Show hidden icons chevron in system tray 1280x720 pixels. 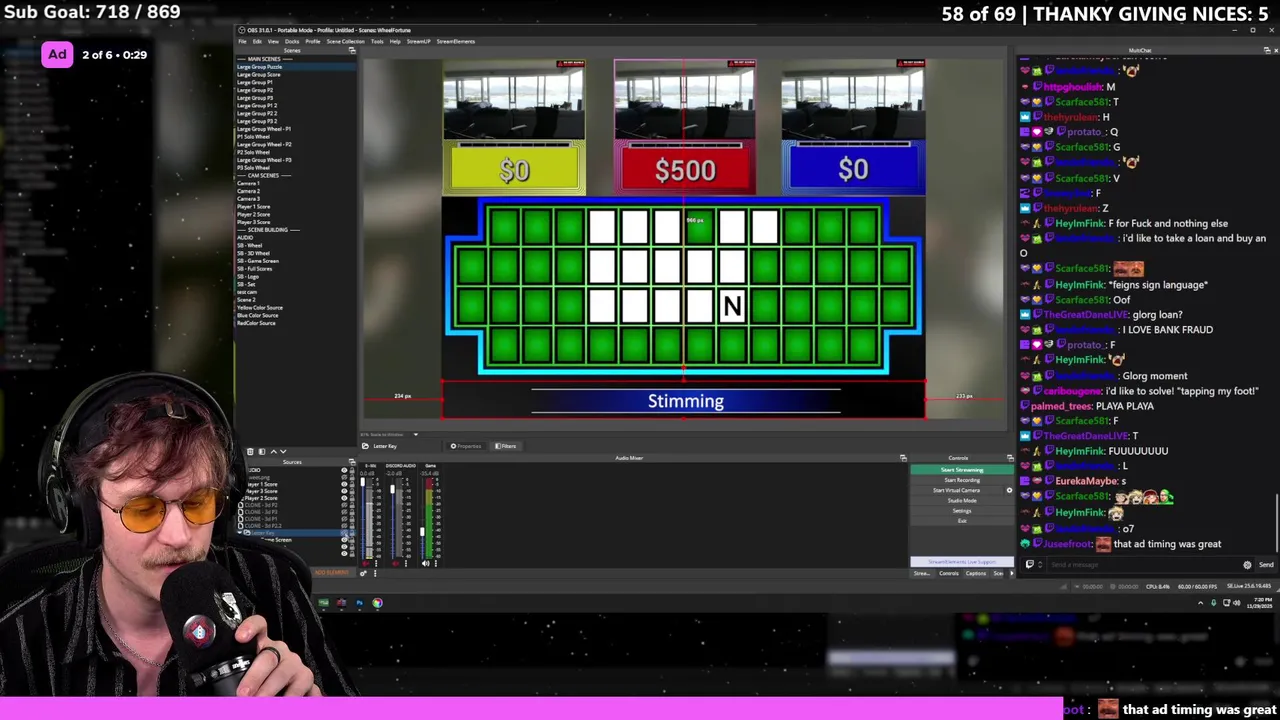pyautogui.click(x=1200, y=603)
